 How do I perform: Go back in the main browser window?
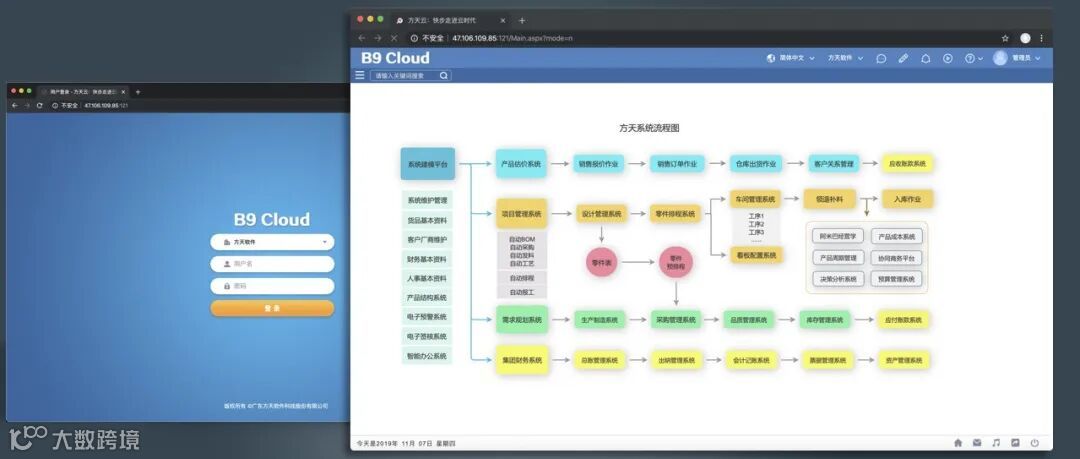click(362, 38)
